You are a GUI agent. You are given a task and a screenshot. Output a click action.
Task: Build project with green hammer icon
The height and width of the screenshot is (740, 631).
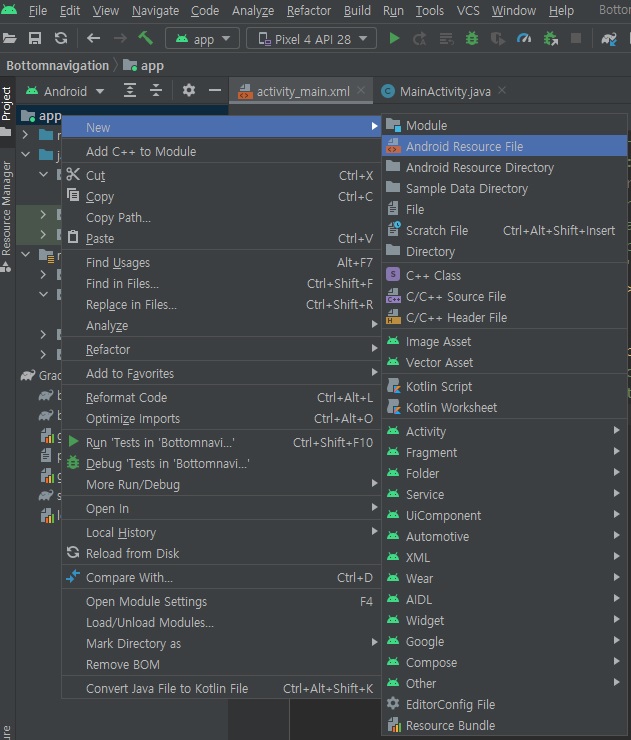(x=146, y=38)
